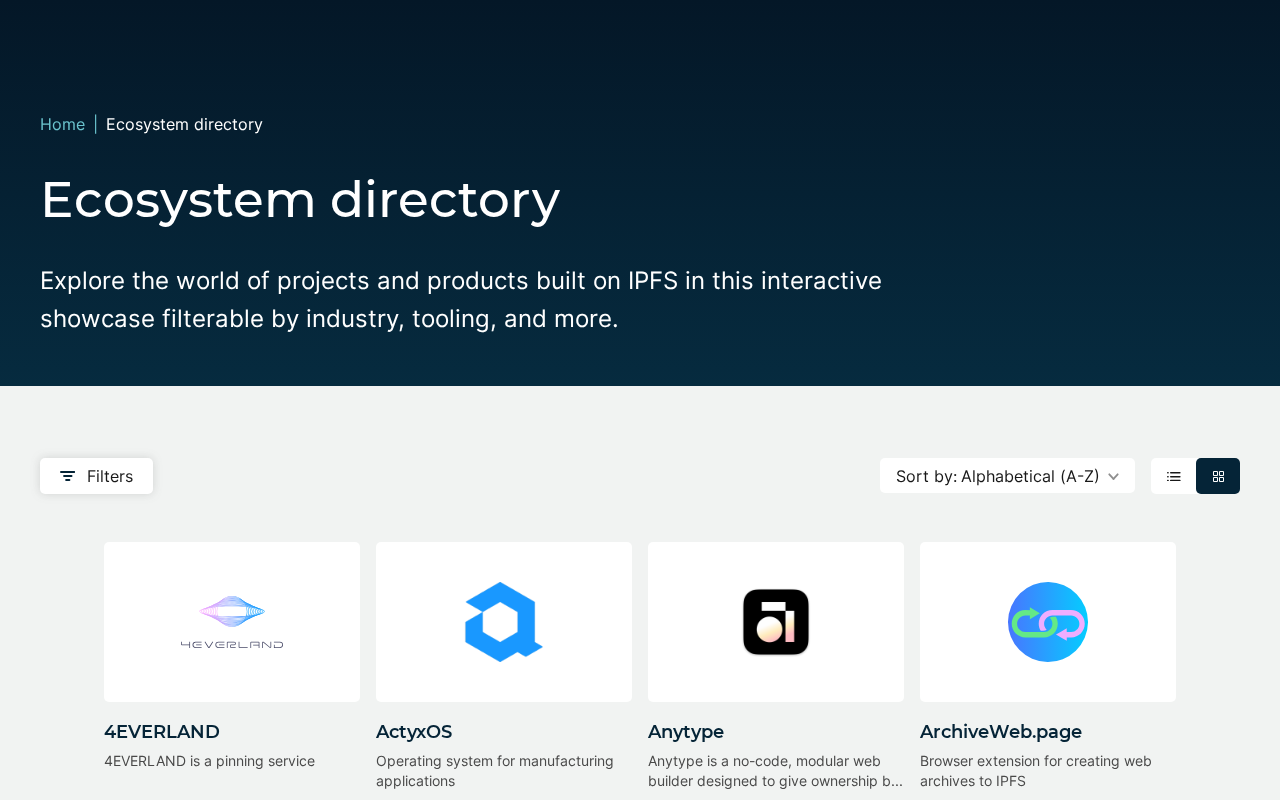Open the 4EVERLAND logo card
Viewport: 1280px width, 800px height.
[232, 622]
